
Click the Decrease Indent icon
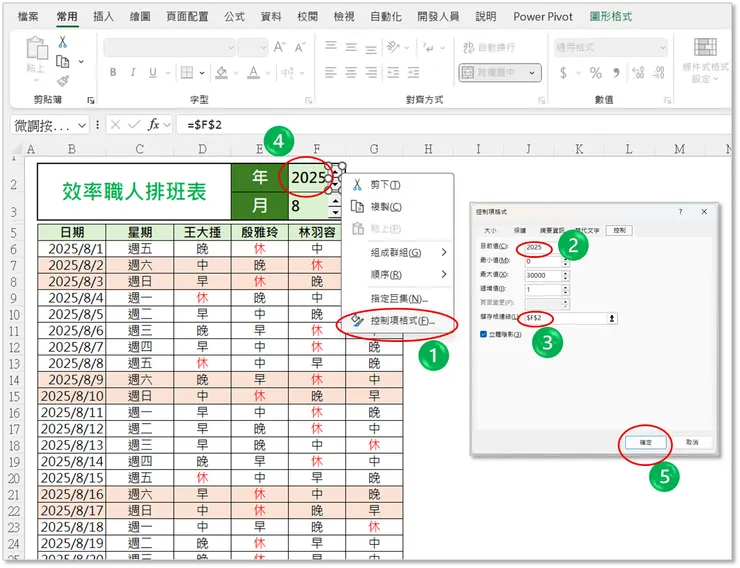pyautogui.click(x=393, y=72)
